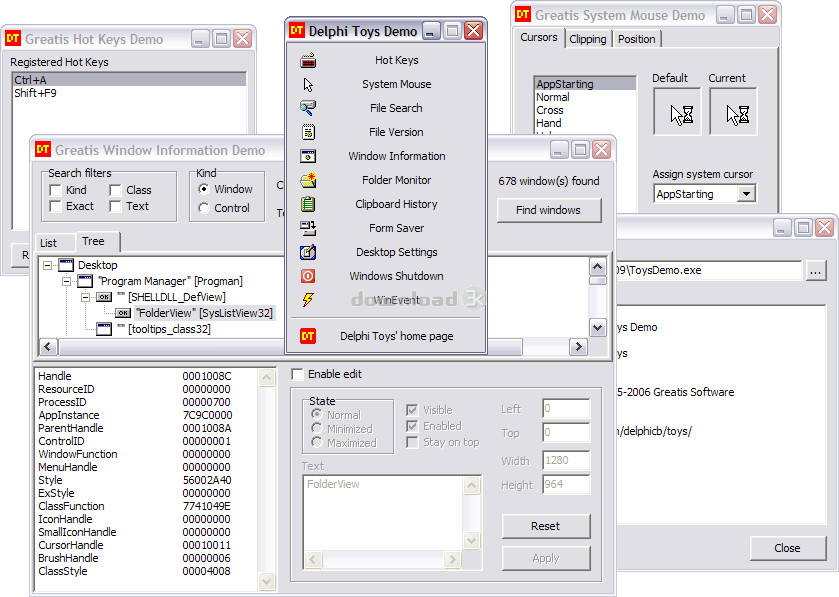Enable the Class search filter checkbox
839x597 pixels.
(116, 190)
